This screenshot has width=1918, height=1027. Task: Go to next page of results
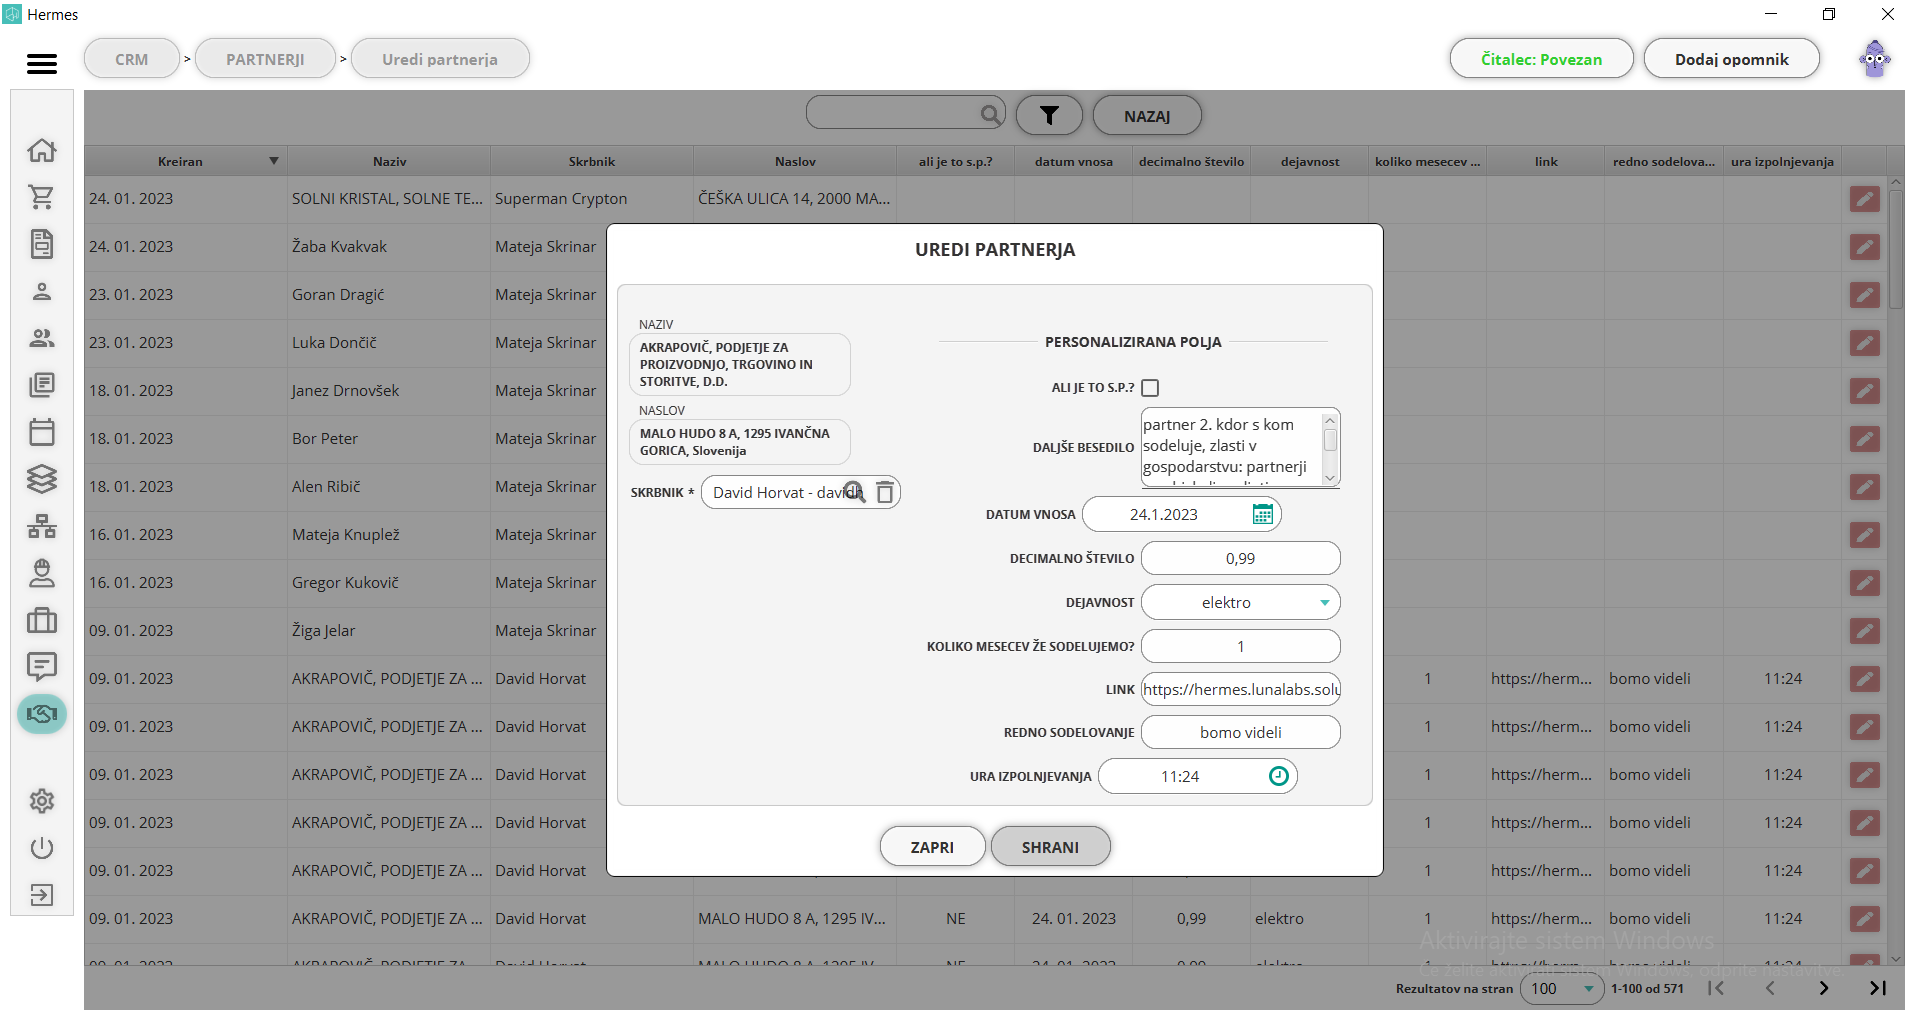pyautogui.click(x=1824, y=988)
